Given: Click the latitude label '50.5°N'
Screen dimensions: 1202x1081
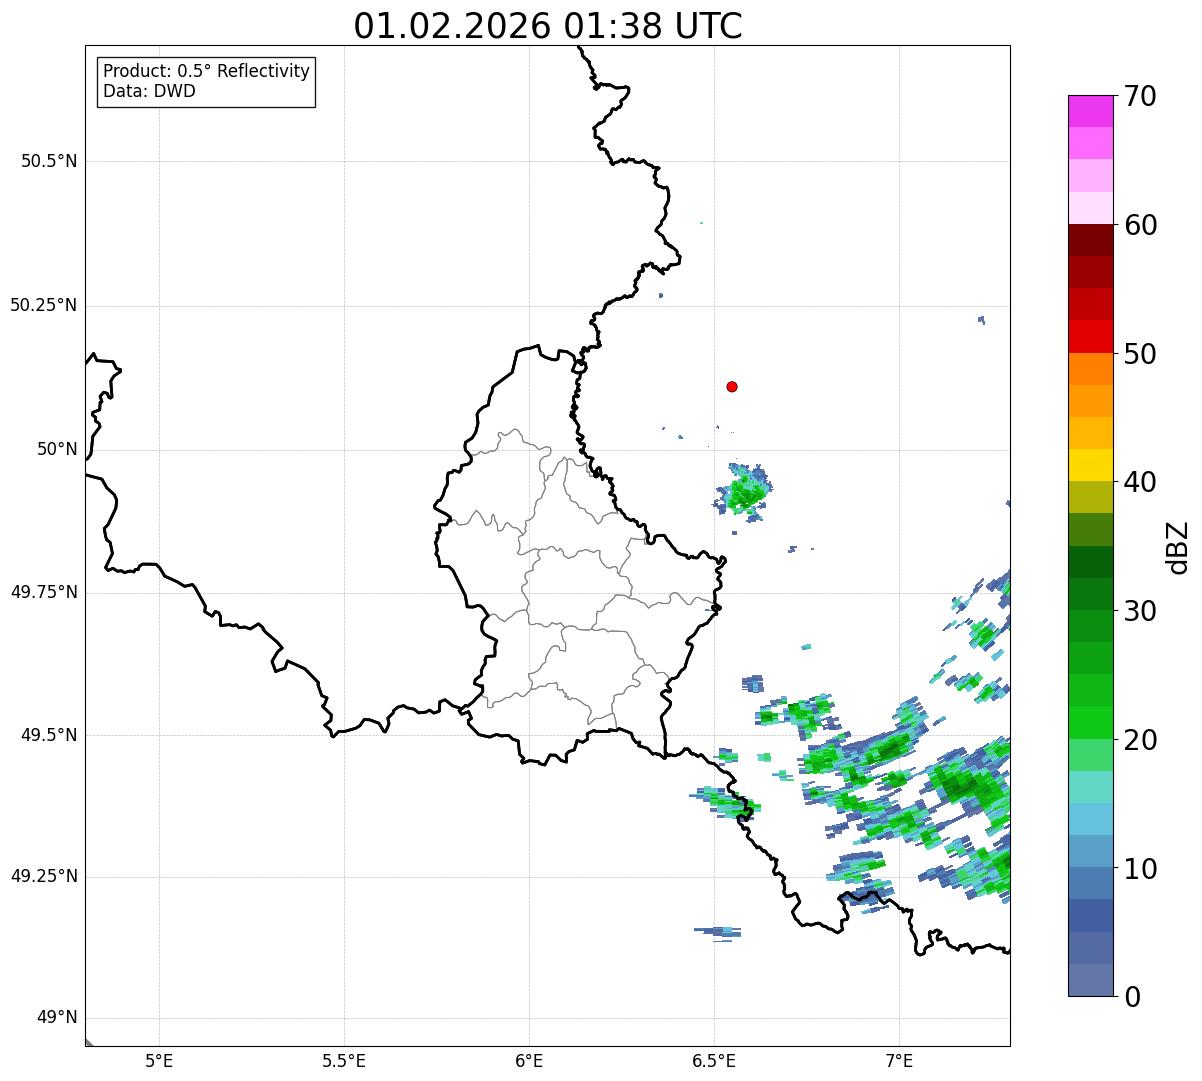Looking at the screenshot, I should pyautogui.click(x=49, y=161).
